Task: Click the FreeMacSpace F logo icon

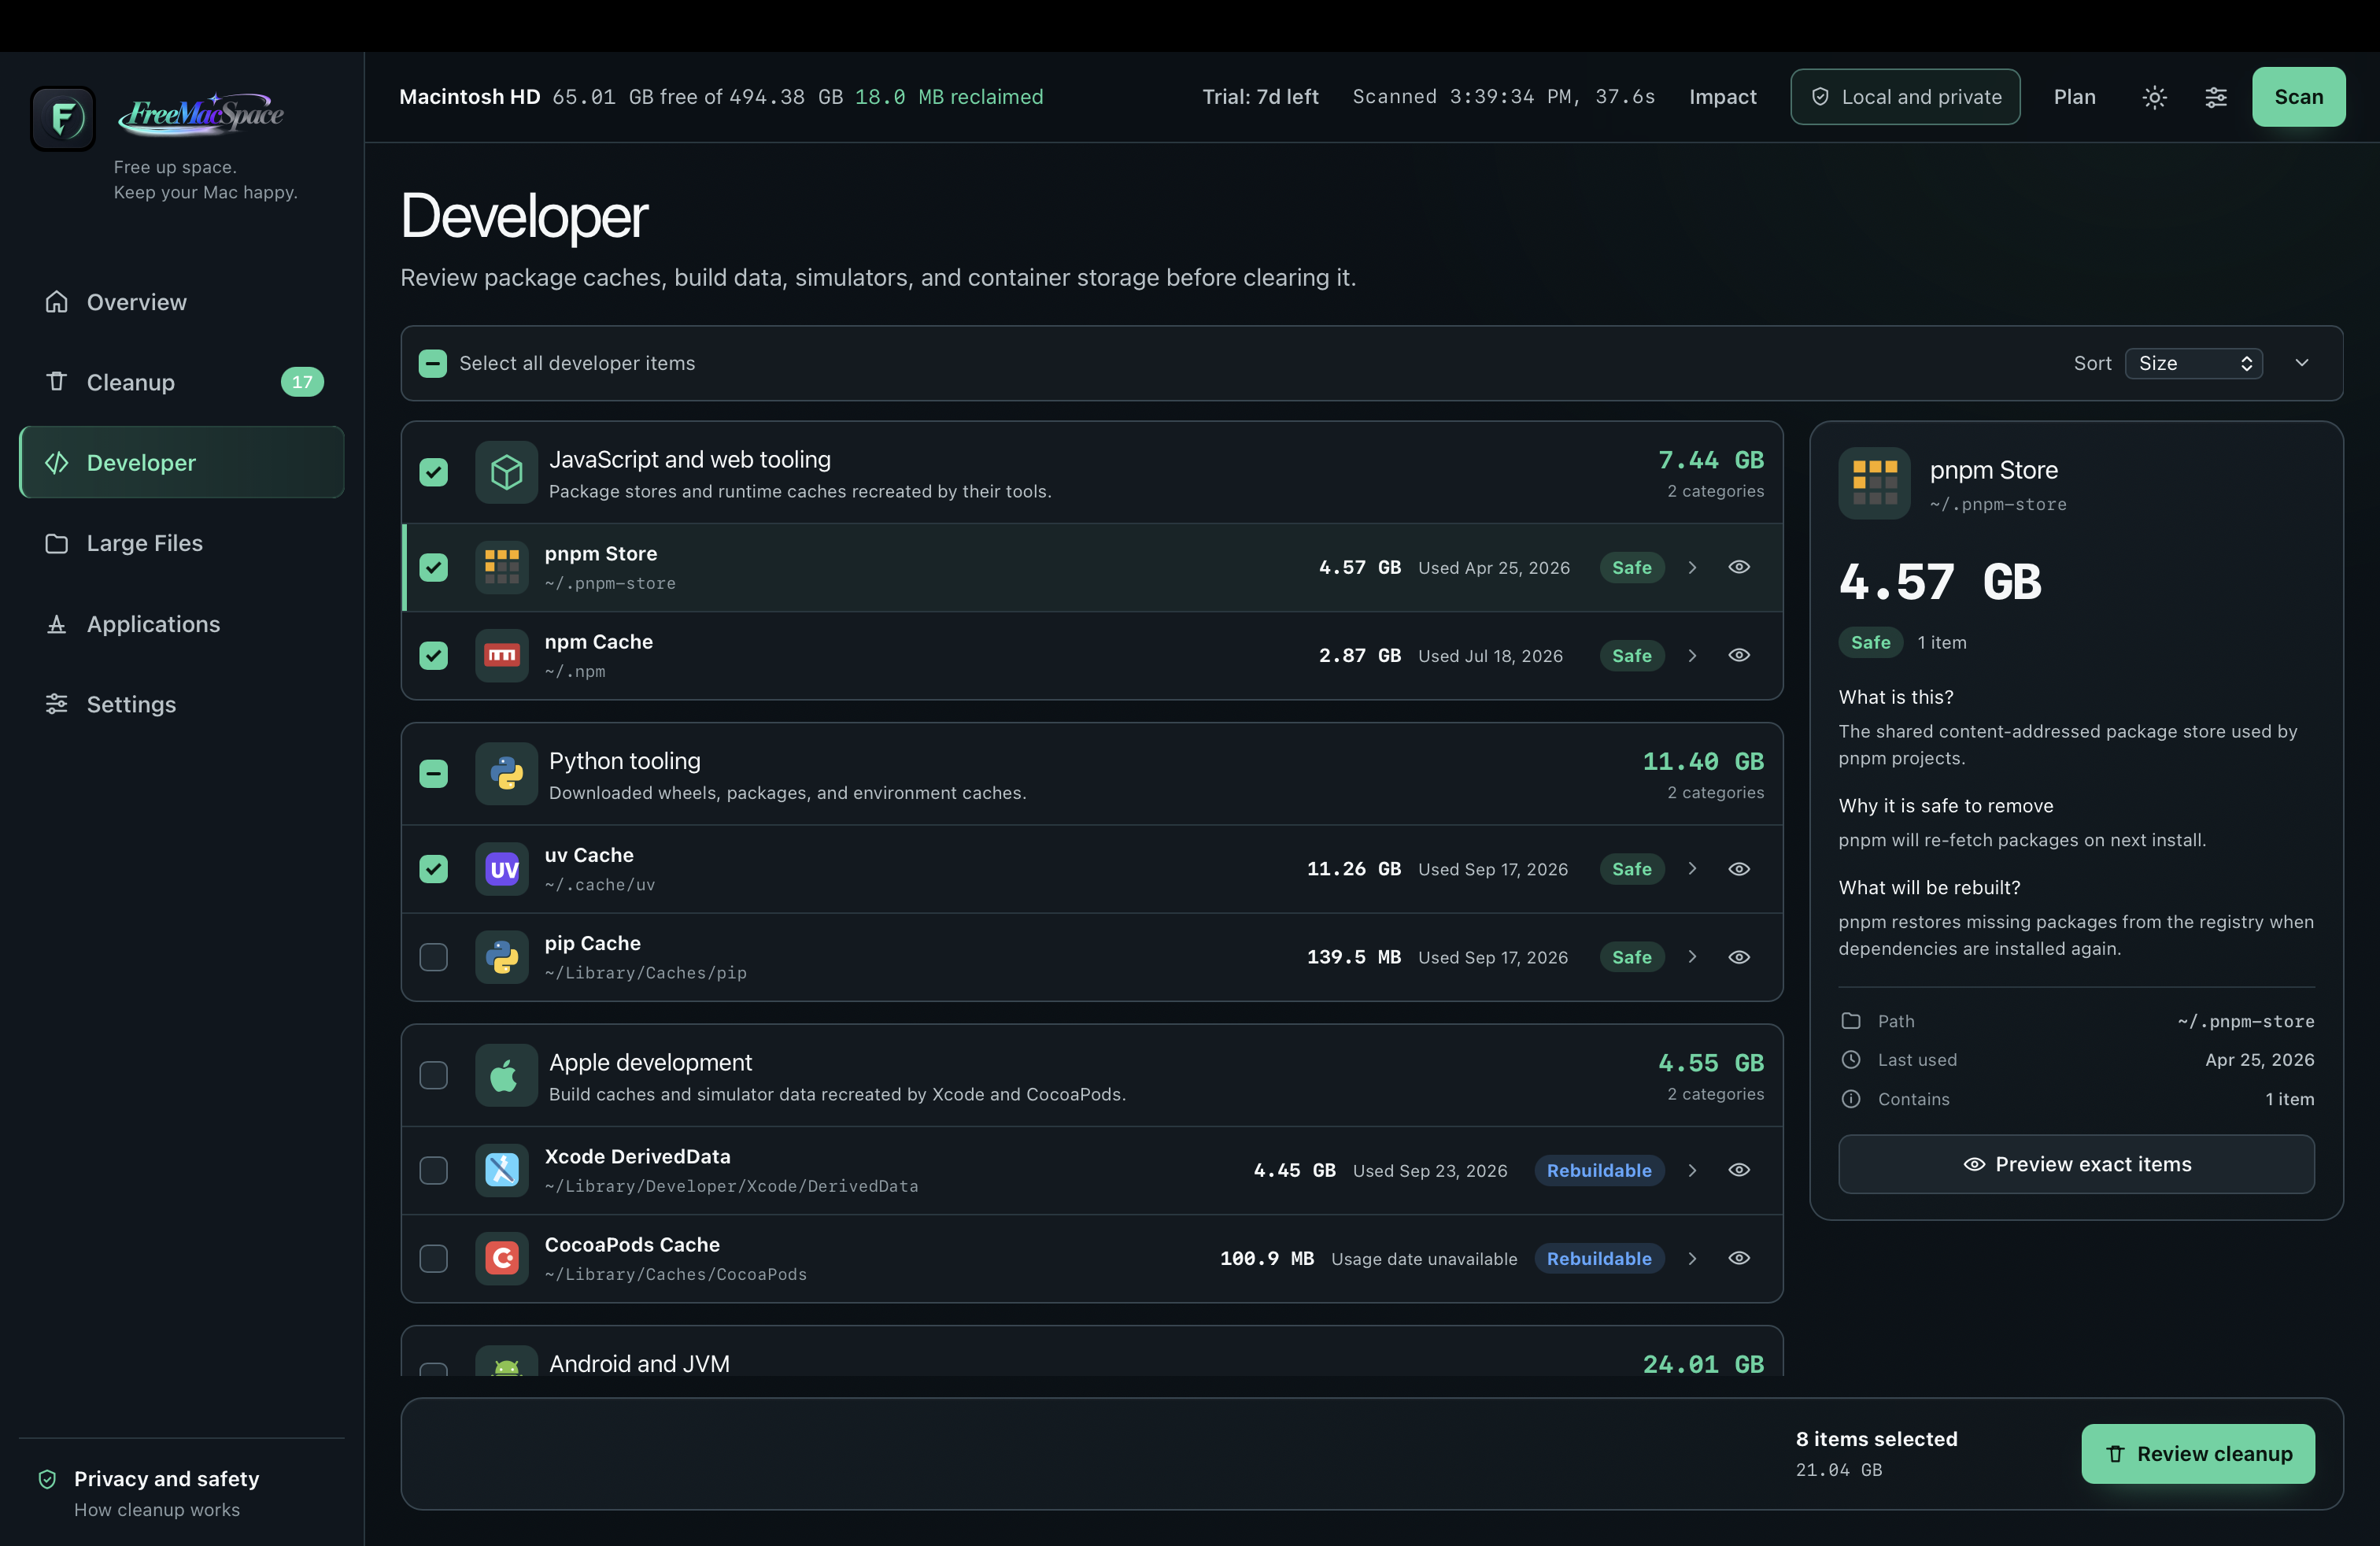Action: (63, 118)
